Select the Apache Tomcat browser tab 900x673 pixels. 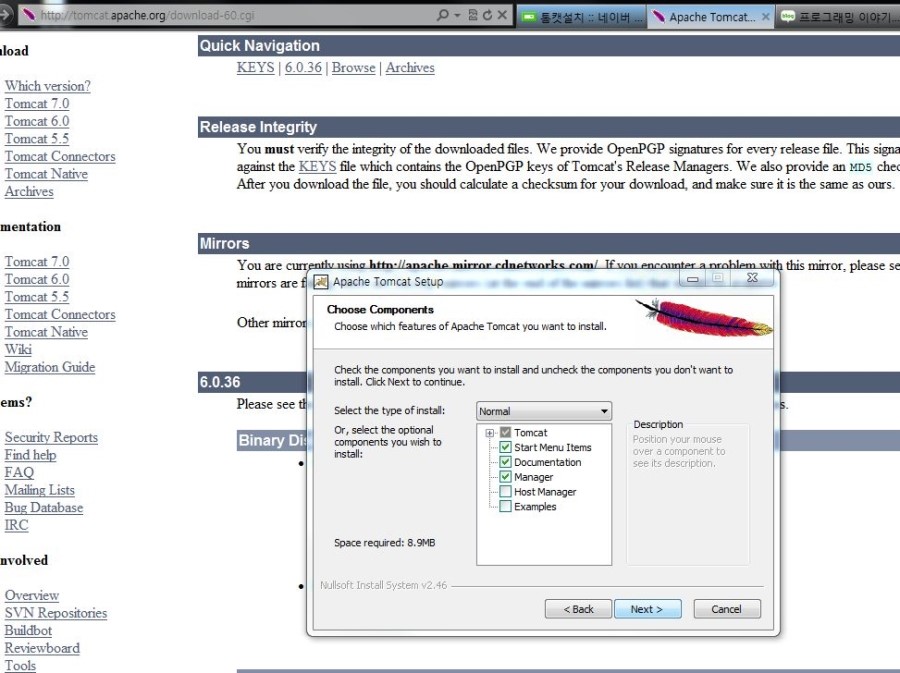711,17
